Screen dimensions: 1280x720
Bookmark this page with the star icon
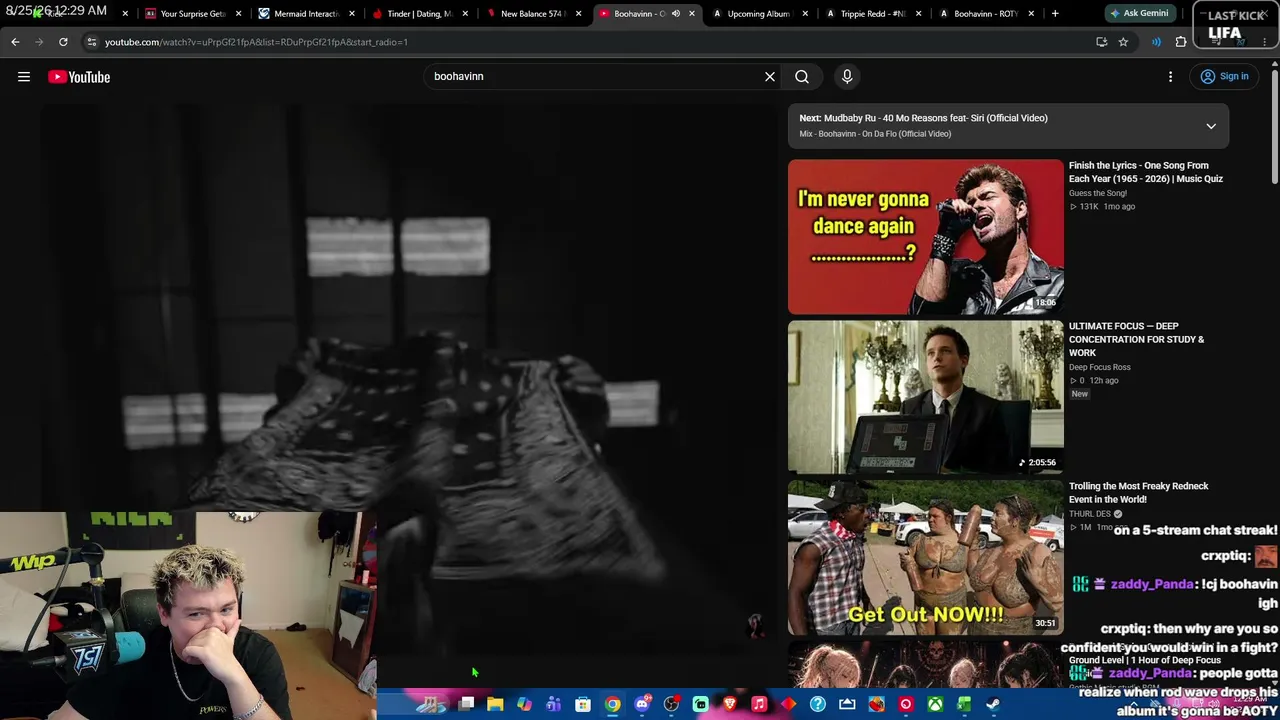coord(1123,42)
